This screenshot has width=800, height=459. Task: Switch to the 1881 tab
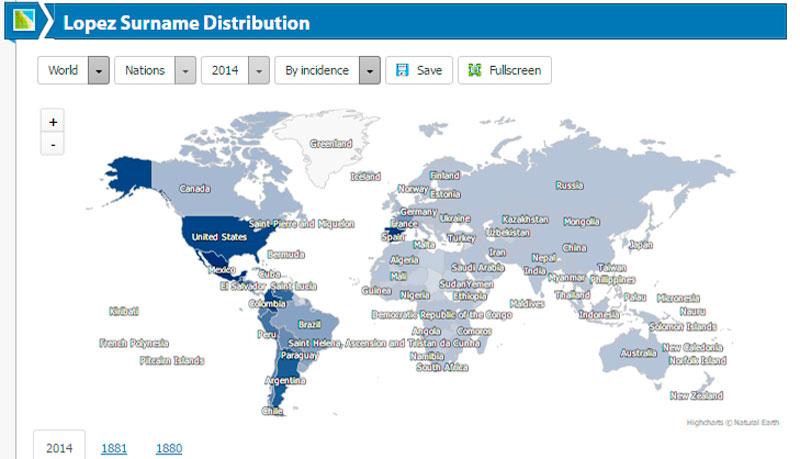(114, 448)
